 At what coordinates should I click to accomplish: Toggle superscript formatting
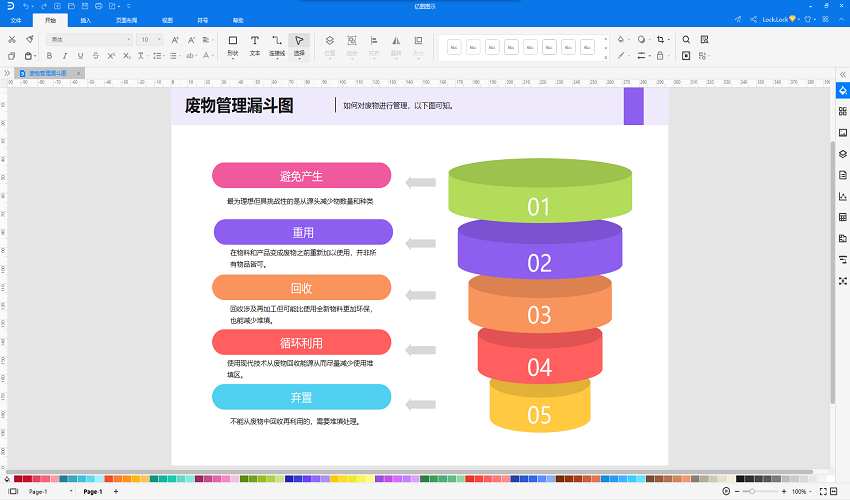click(111, 56)
